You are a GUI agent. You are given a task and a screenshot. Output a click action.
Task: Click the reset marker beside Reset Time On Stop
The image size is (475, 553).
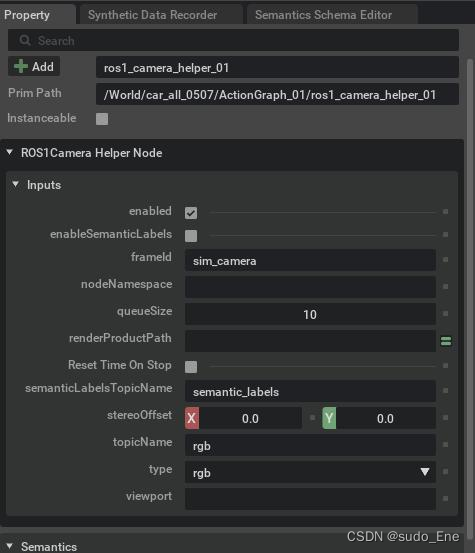tap(445, 366)
